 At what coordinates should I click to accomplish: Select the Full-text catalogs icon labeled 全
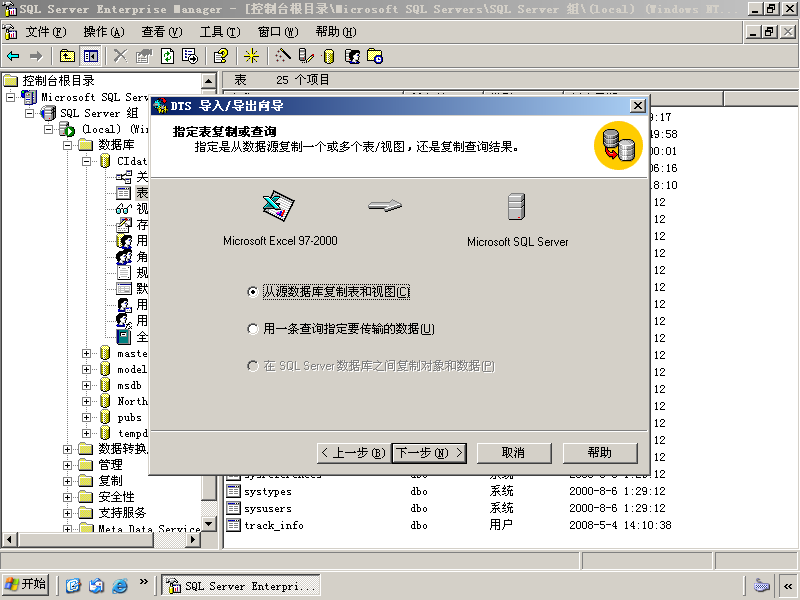pos(124,337)
